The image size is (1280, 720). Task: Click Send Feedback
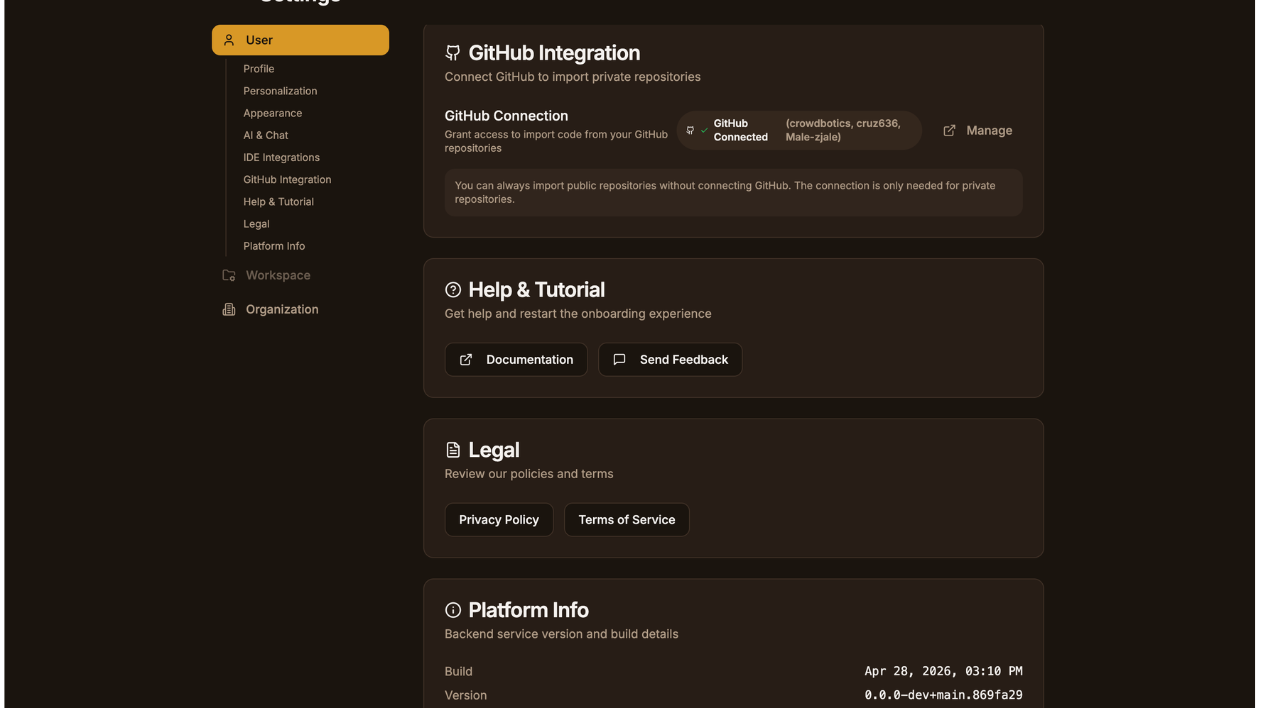click(670, 359)
